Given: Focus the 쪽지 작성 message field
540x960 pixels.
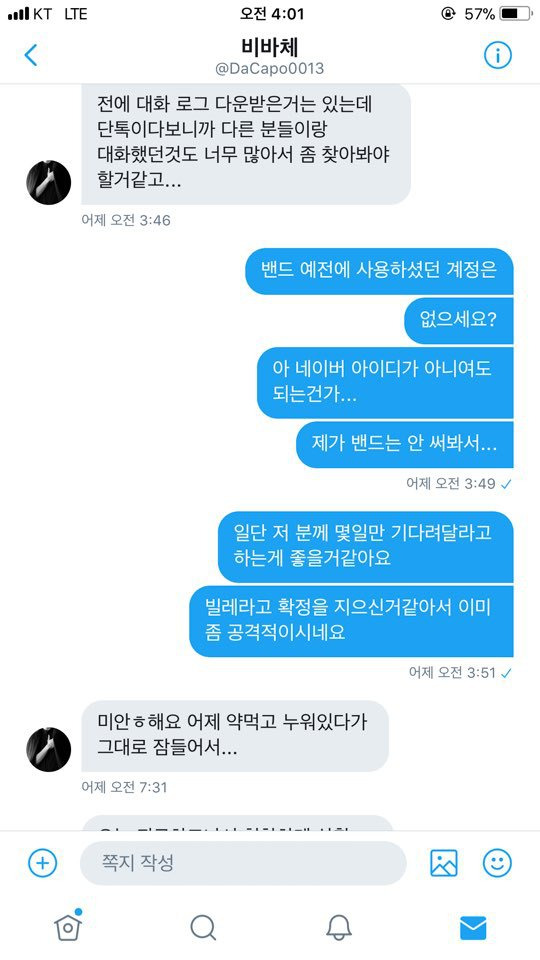Looking at the screenshot, I should (x=243, y=863).
